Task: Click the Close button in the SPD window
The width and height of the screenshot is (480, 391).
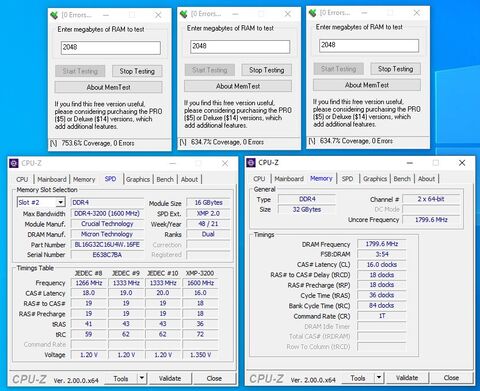Action: click(214, 378)
